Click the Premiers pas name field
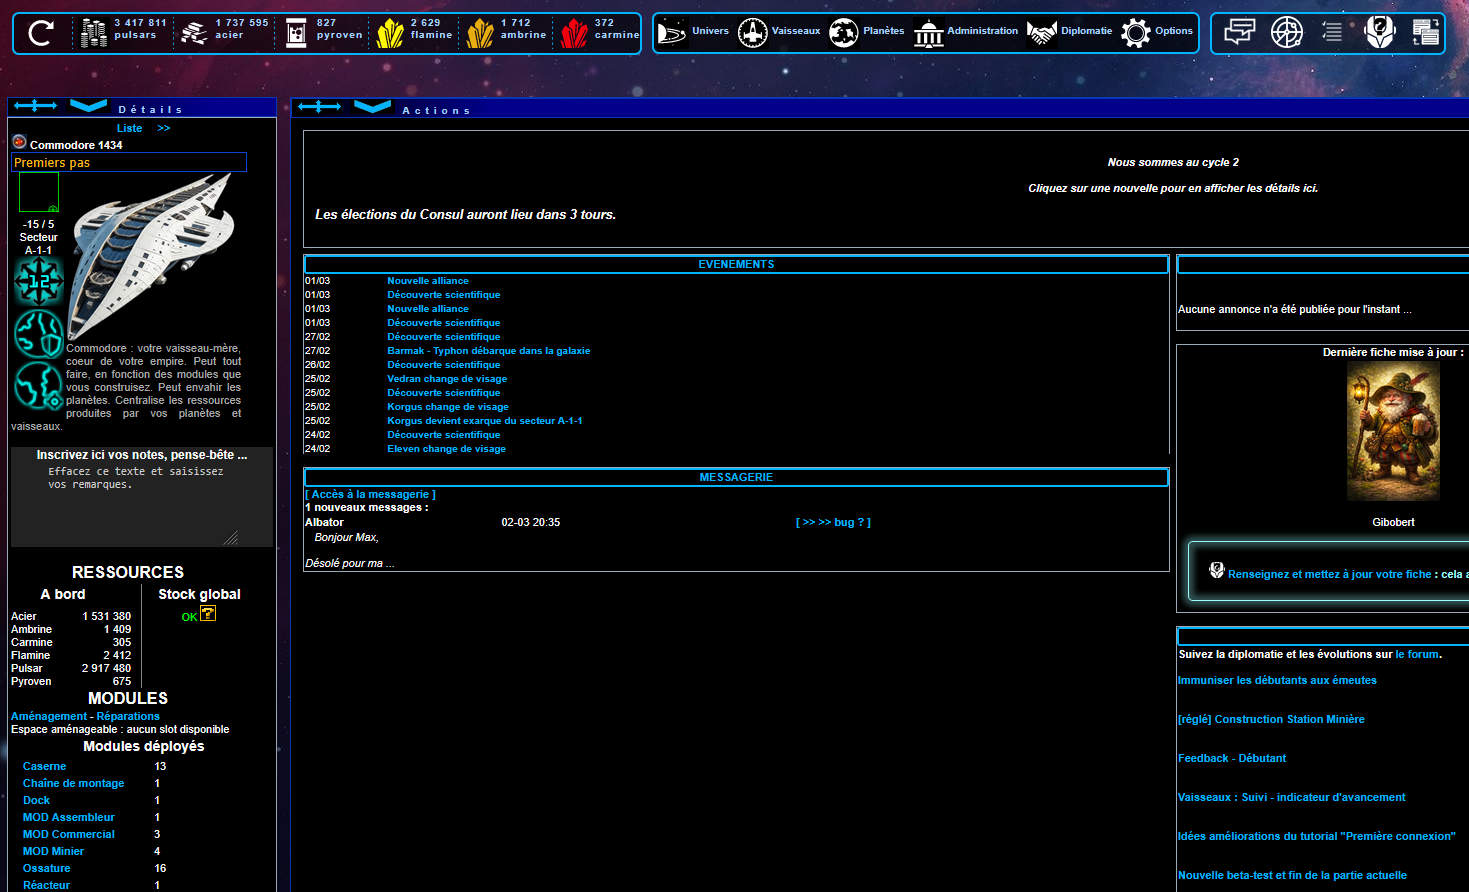This screenshot has height=892, width=1469. click(x=128, y=162)
